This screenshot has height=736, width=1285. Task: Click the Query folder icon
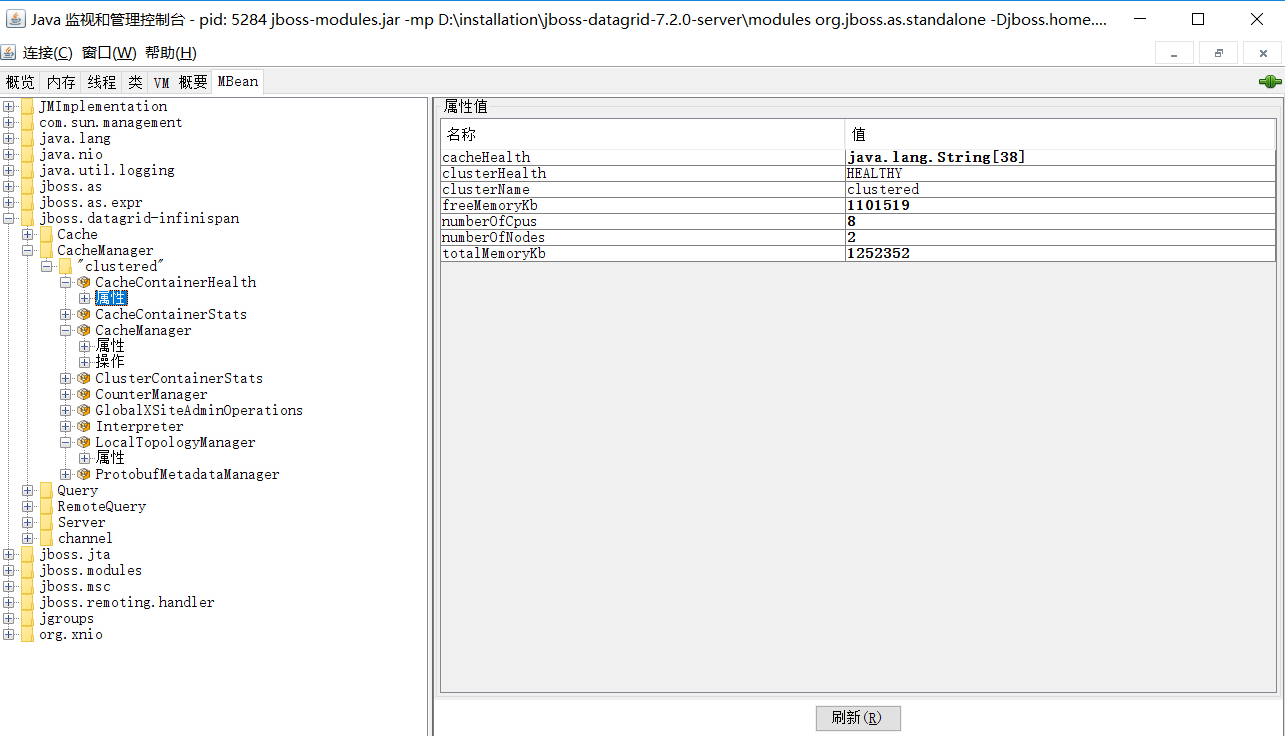click(x=46, y=491)
